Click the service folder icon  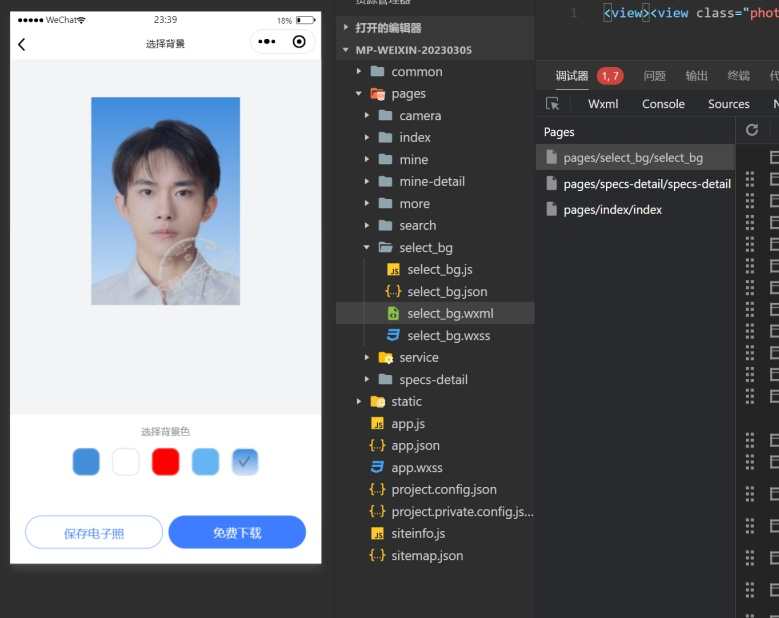(x=386, y=358)
